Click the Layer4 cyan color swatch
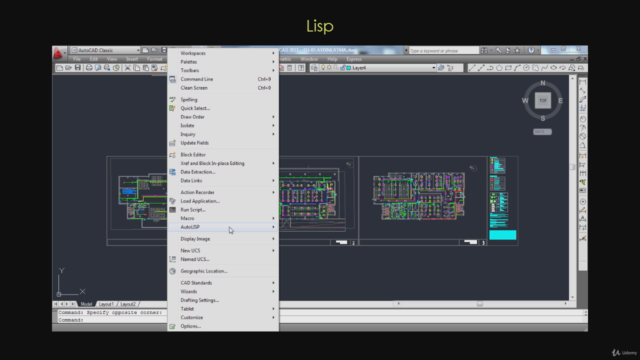This screenshot has width=640, height=360. 349,68
